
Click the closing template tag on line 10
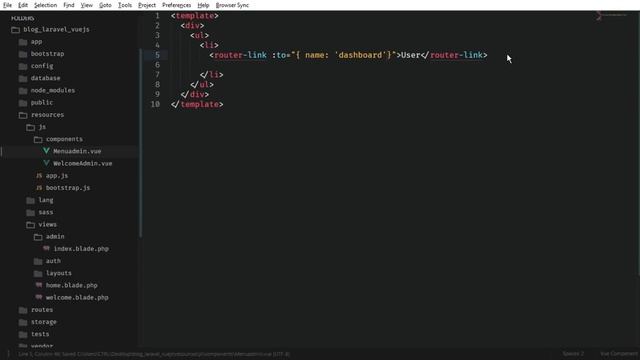pos(197,104)
